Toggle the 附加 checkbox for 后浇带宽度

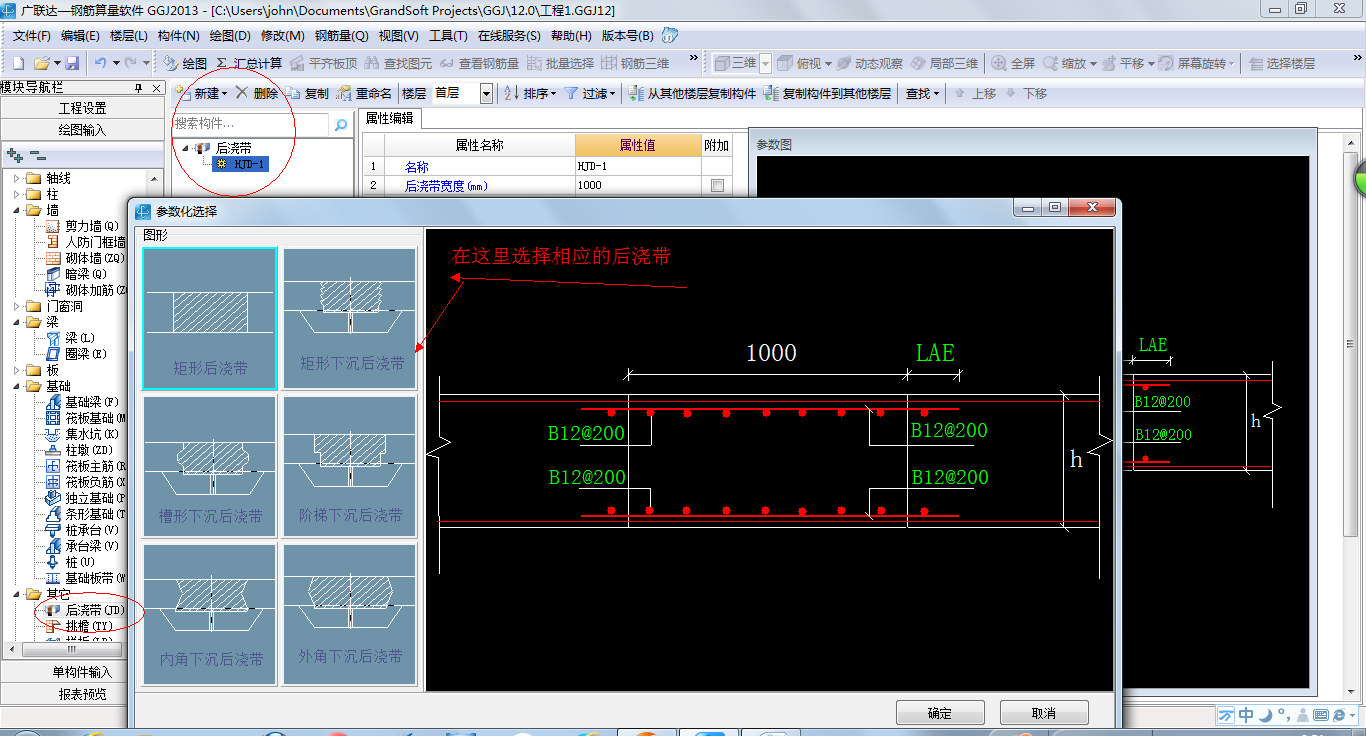point(716,185)
